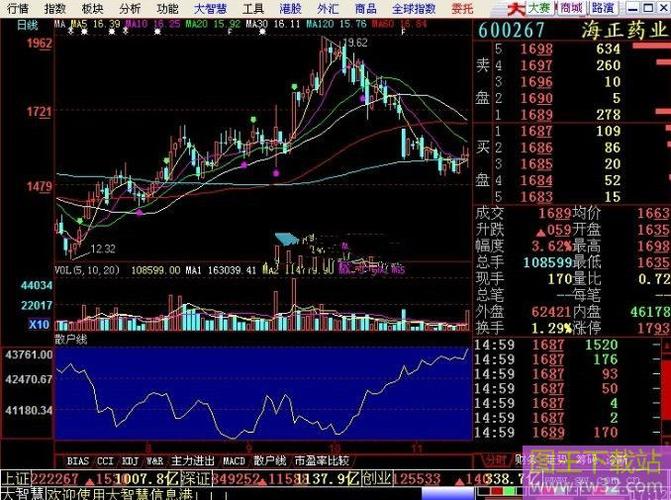Open the 板块 menu
The image size is (671, 500).
point(92,8)
